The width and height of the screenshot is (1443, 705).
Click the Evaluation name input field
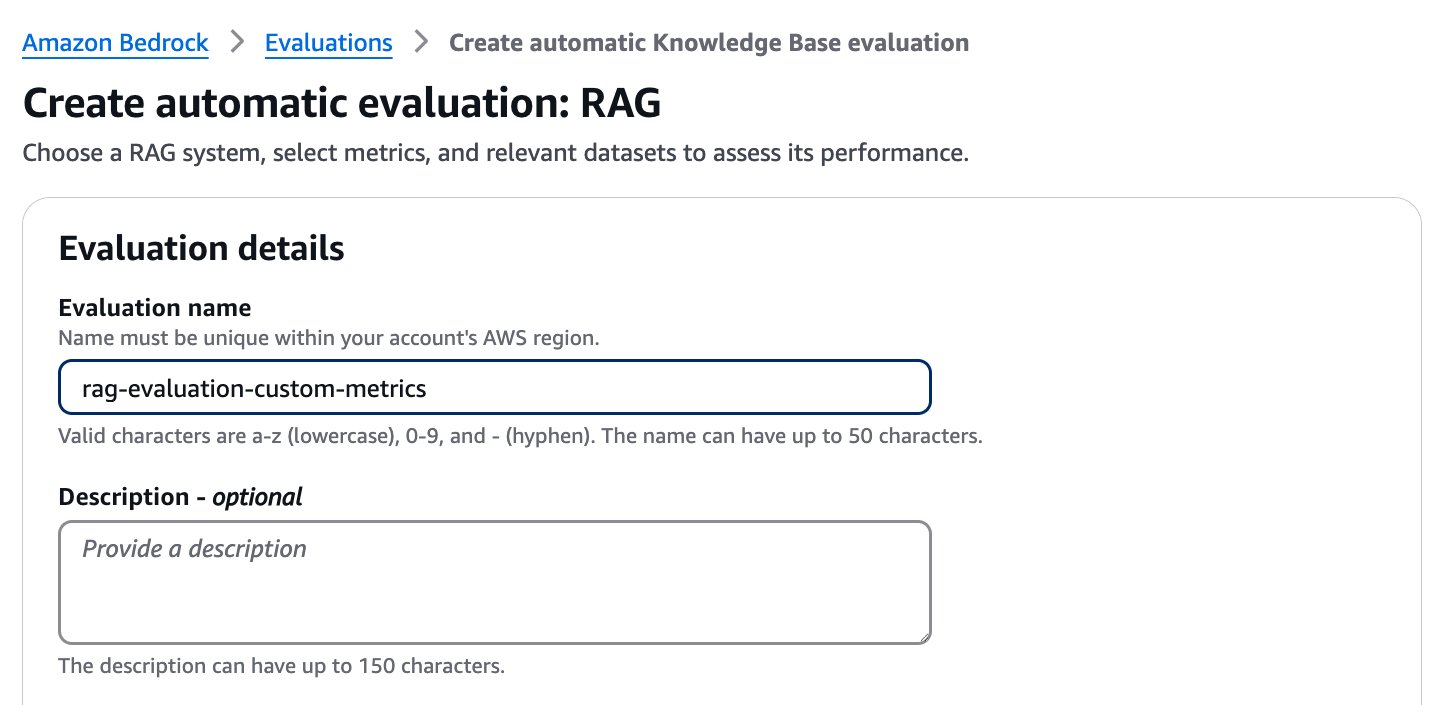495,387
